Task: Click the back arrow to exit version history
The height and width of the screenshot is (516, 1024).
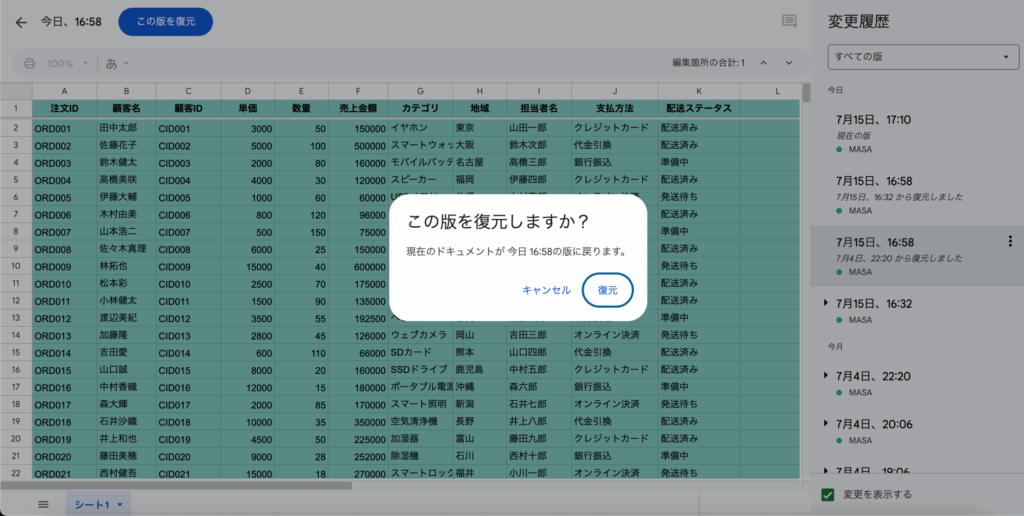Action: click(x=21, y=22)
